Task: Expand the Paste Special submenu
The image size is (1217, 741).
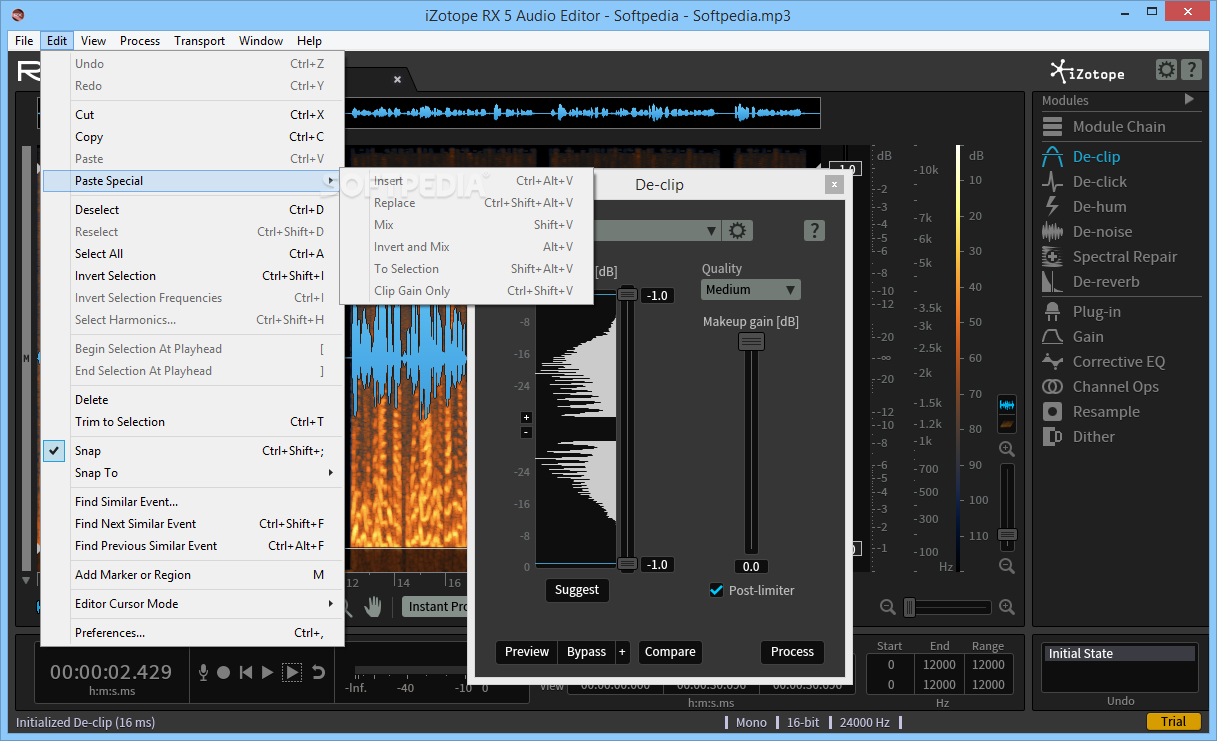Action: (x=192, y=181)
